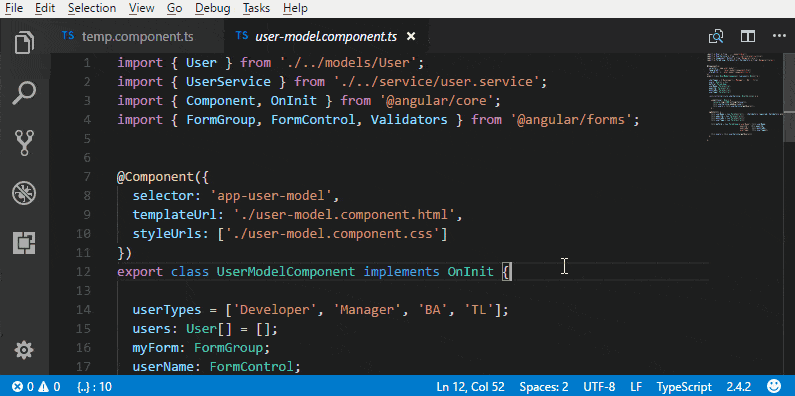Select the user-model.component.ts tab
Image resolution: width=795 pixels, height=396 pixels.
click(x=327, y=36)
